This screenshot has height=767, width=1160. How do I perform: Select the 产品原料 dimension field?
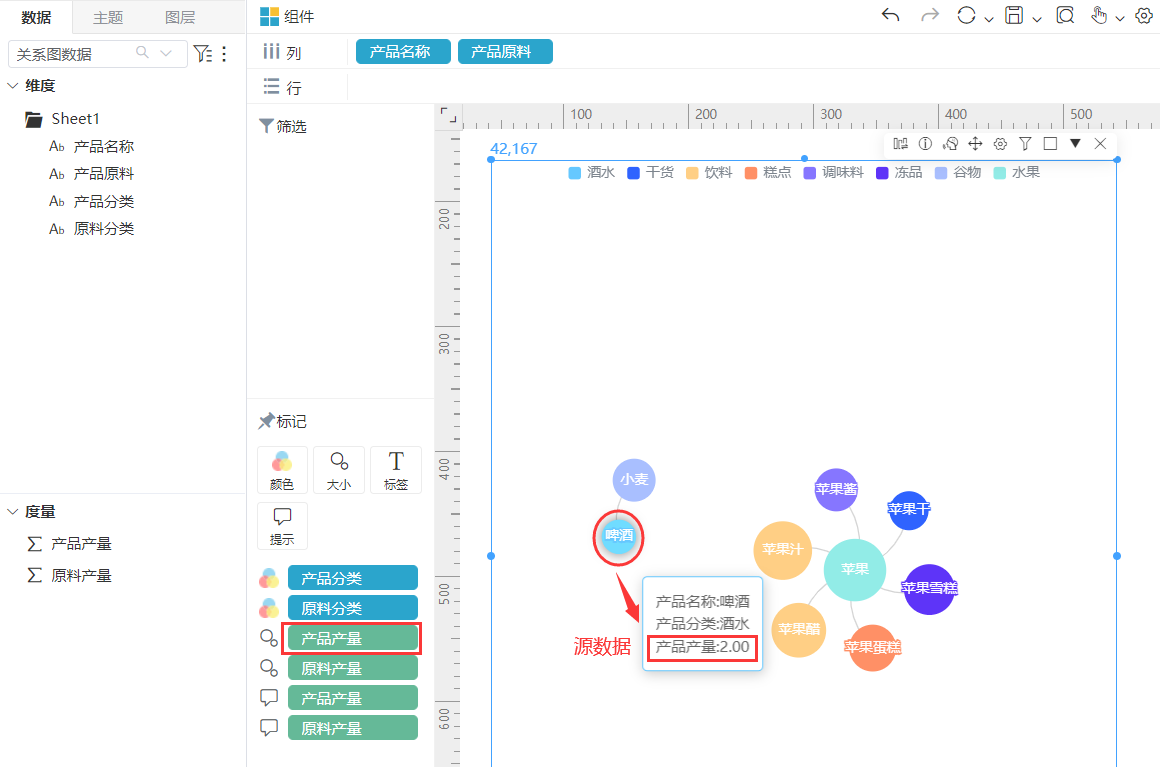click(92, 174)
